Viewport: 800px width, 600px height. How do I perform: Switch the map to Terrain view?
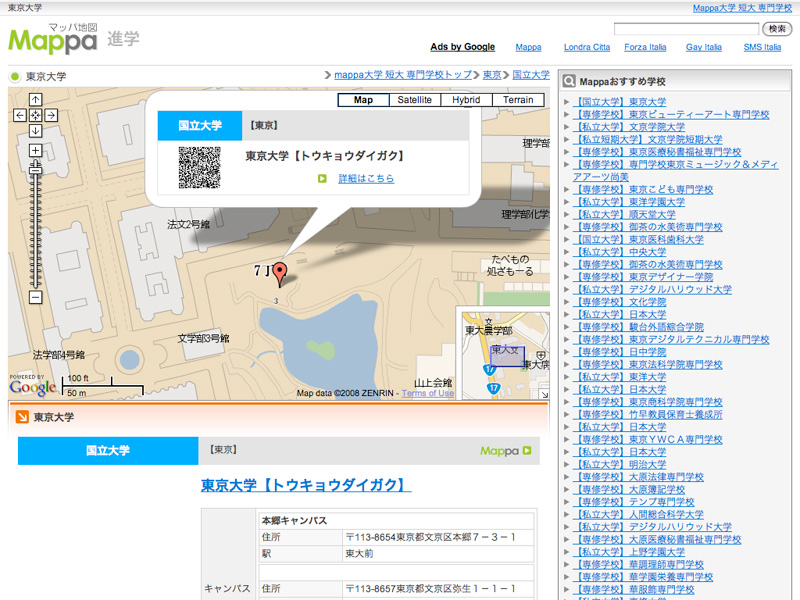click(x=518, y=100)
